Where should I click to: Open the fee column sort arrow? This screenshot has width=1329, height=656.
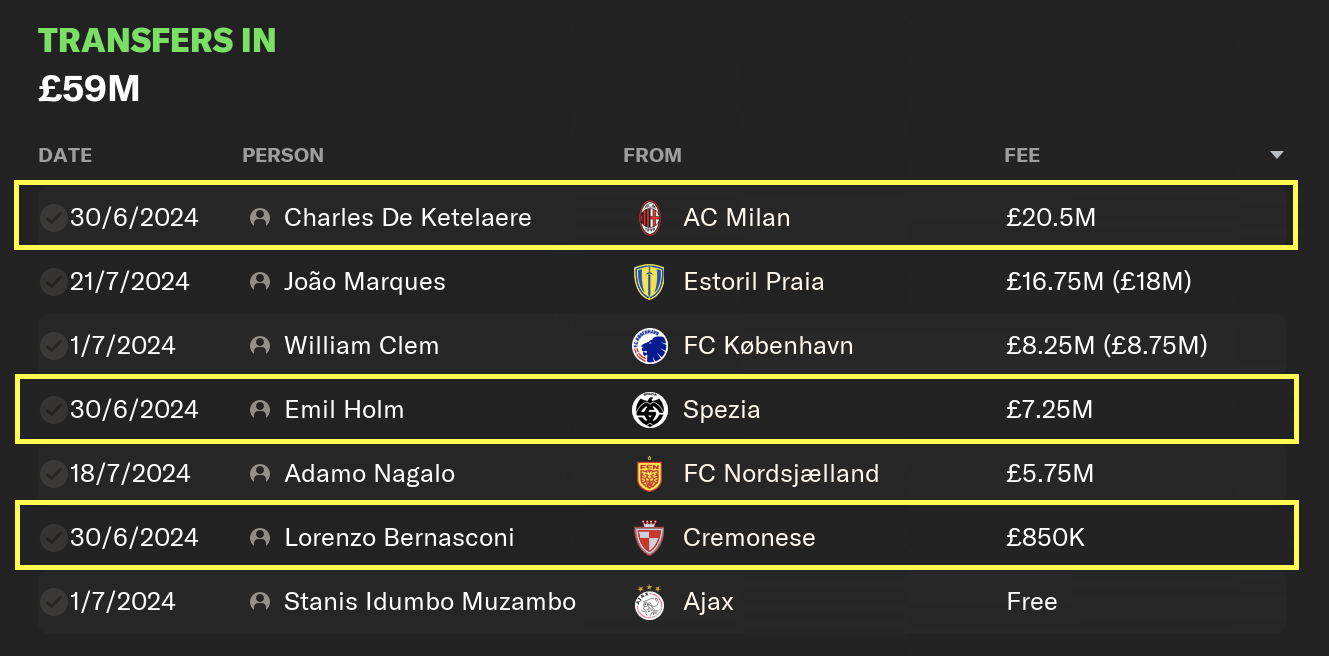[1276, 155]
